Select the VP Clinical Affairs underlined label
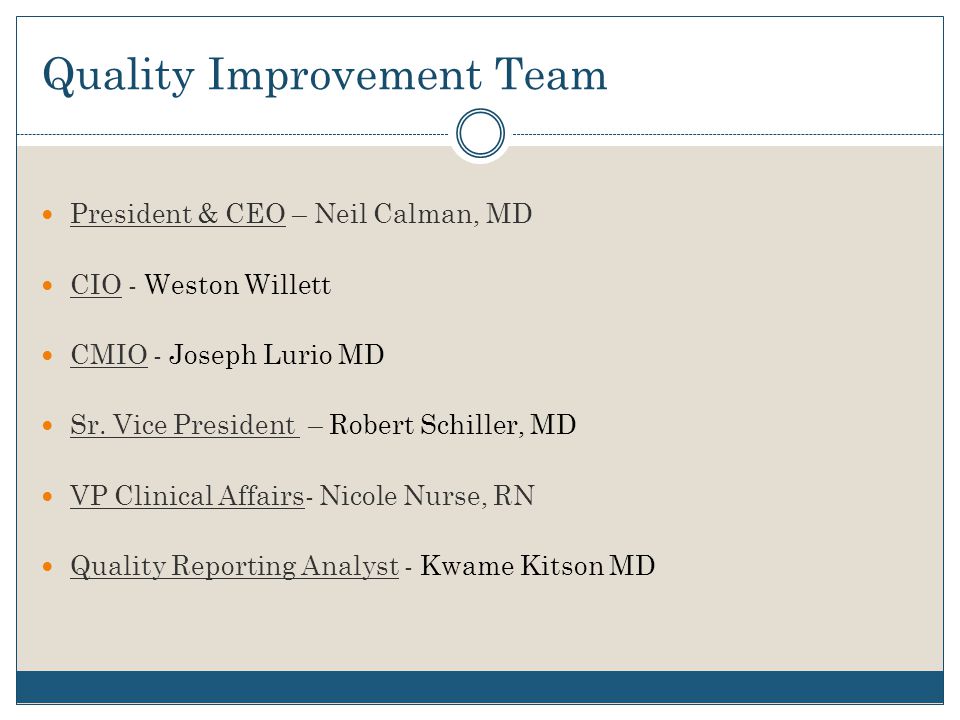Screen dimensions: 960x720 click(187, 495)
